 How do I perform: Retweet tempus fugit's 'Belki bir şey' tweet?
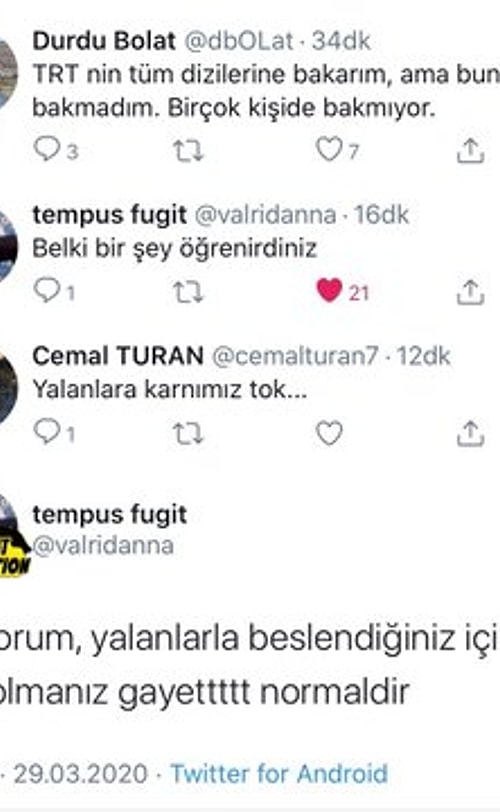[188, 292]
